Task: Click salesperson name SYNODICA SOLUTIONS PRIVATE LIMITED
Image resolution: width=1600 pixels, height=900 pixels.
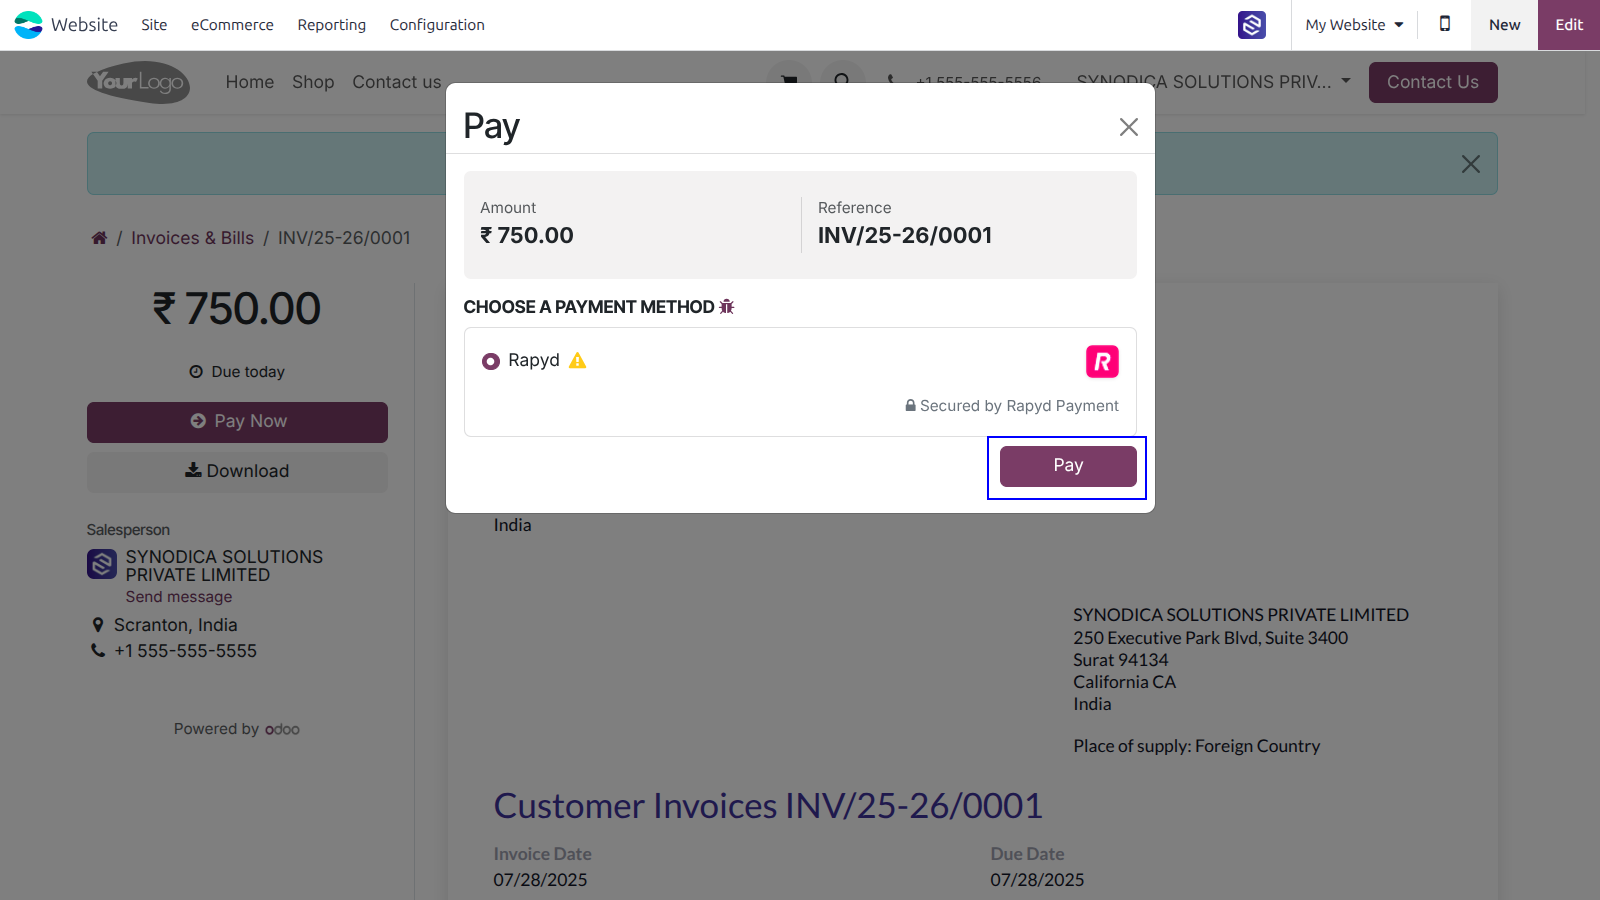Action: coord(224,566)
